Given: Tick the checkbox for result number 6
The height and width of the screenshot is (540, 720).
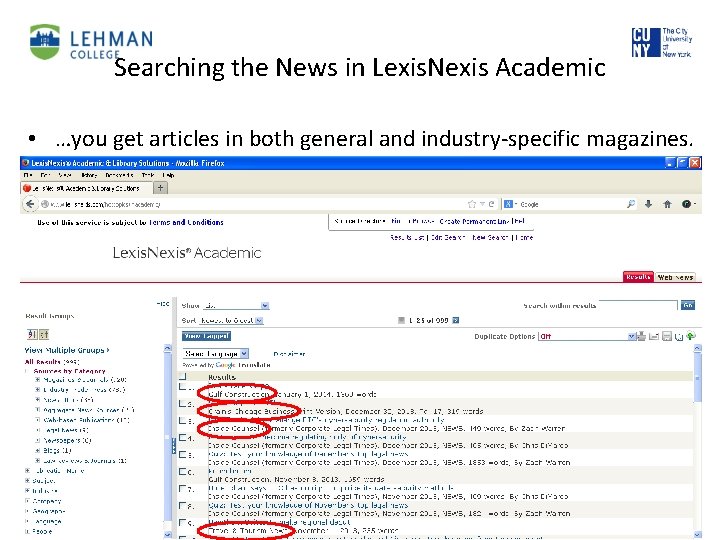Looking at the screenshot, I should (x=183, y=471).
